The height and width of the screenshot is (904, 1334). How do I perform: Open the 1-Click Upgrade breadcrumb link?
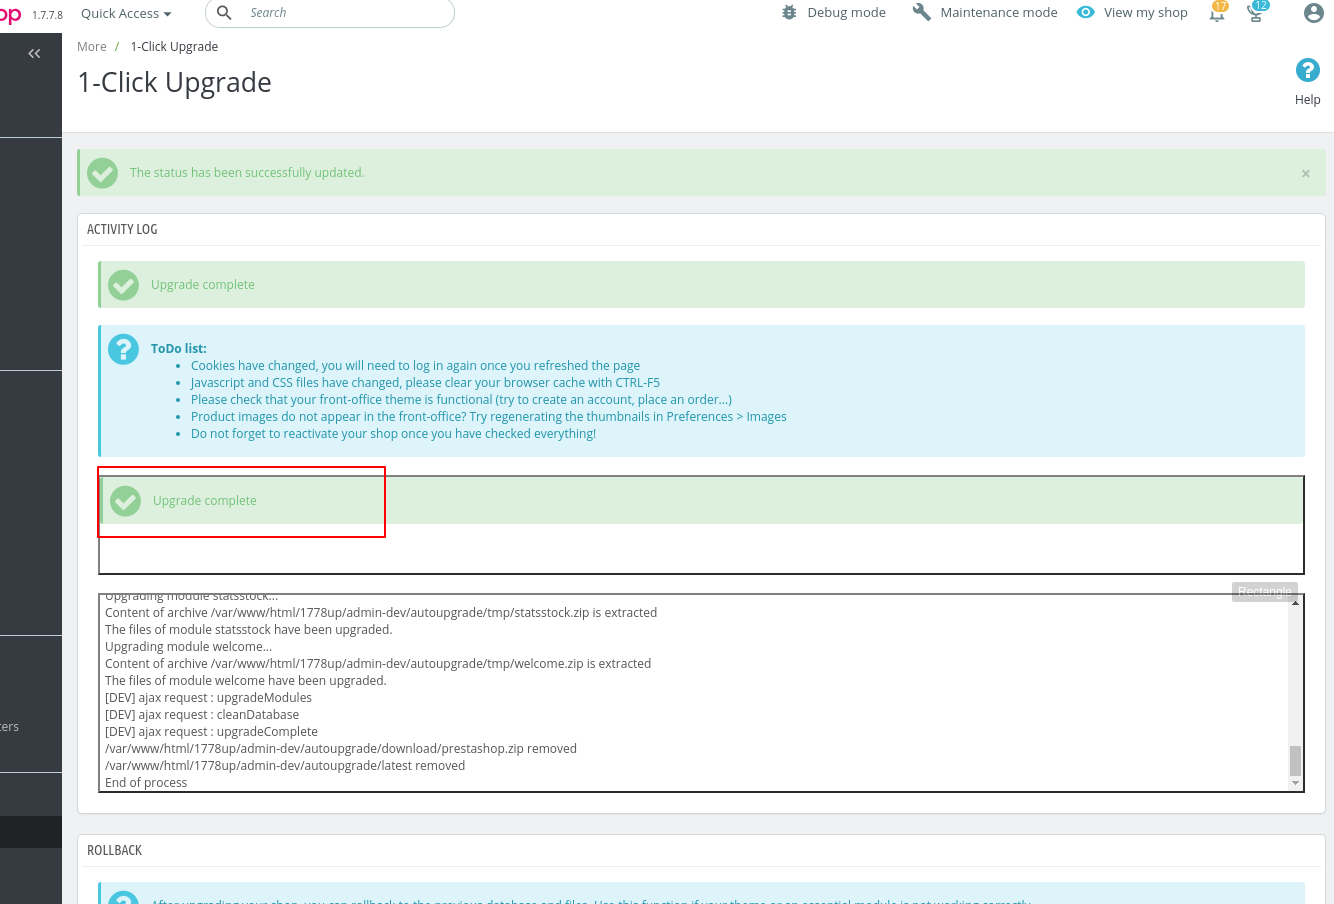pos(174,46)
